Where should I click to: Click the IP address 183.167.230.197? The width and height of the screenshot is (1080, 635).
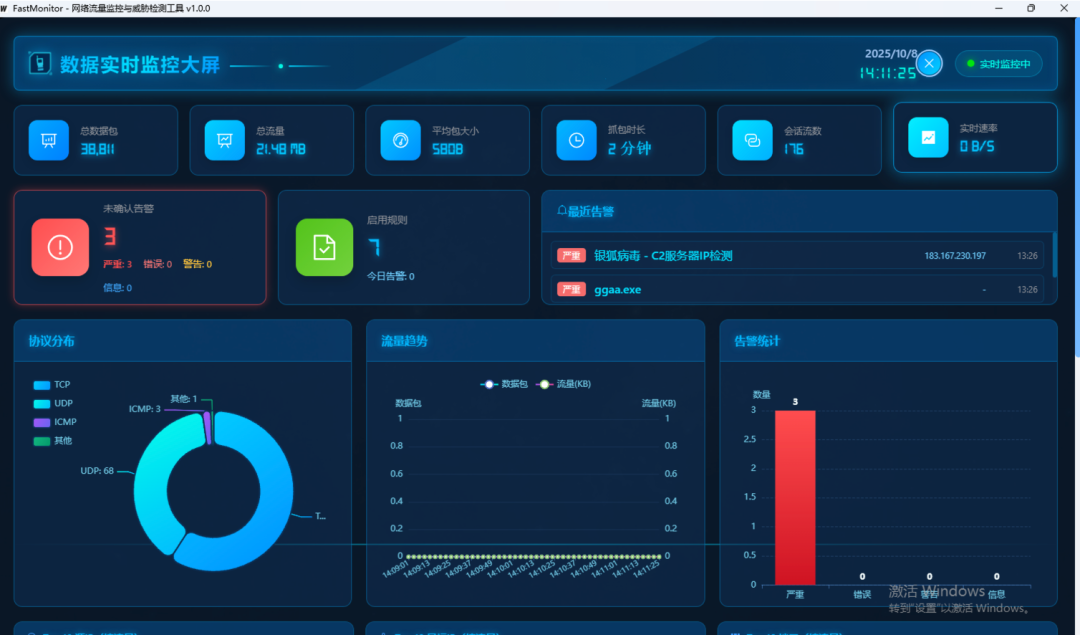955,256
